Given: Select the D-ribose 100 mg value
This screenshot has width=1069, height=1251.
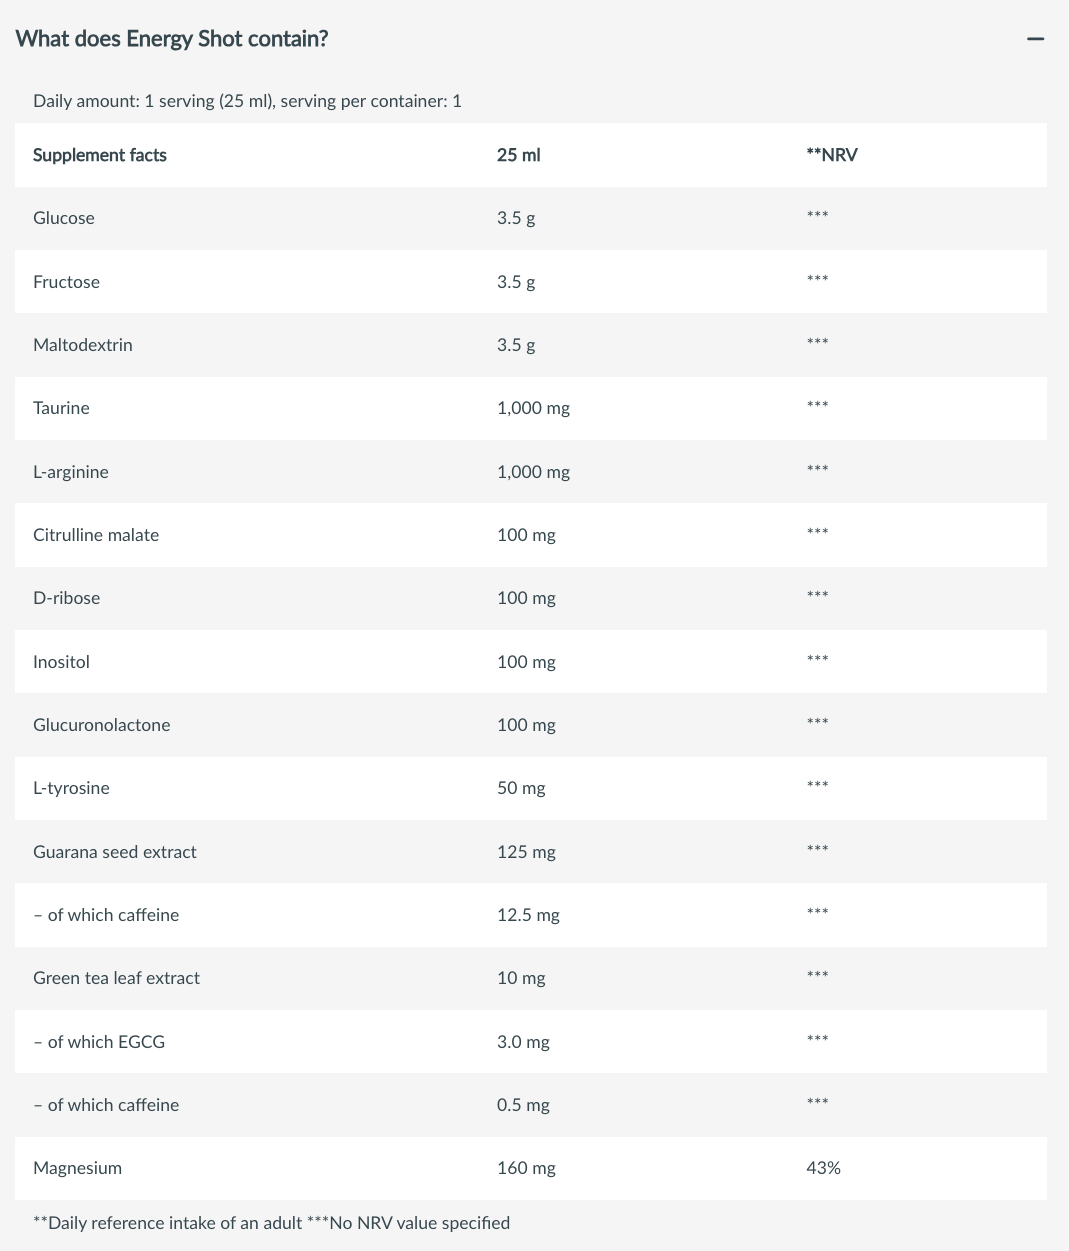Looking at the screenshot, I should point(526,598).
